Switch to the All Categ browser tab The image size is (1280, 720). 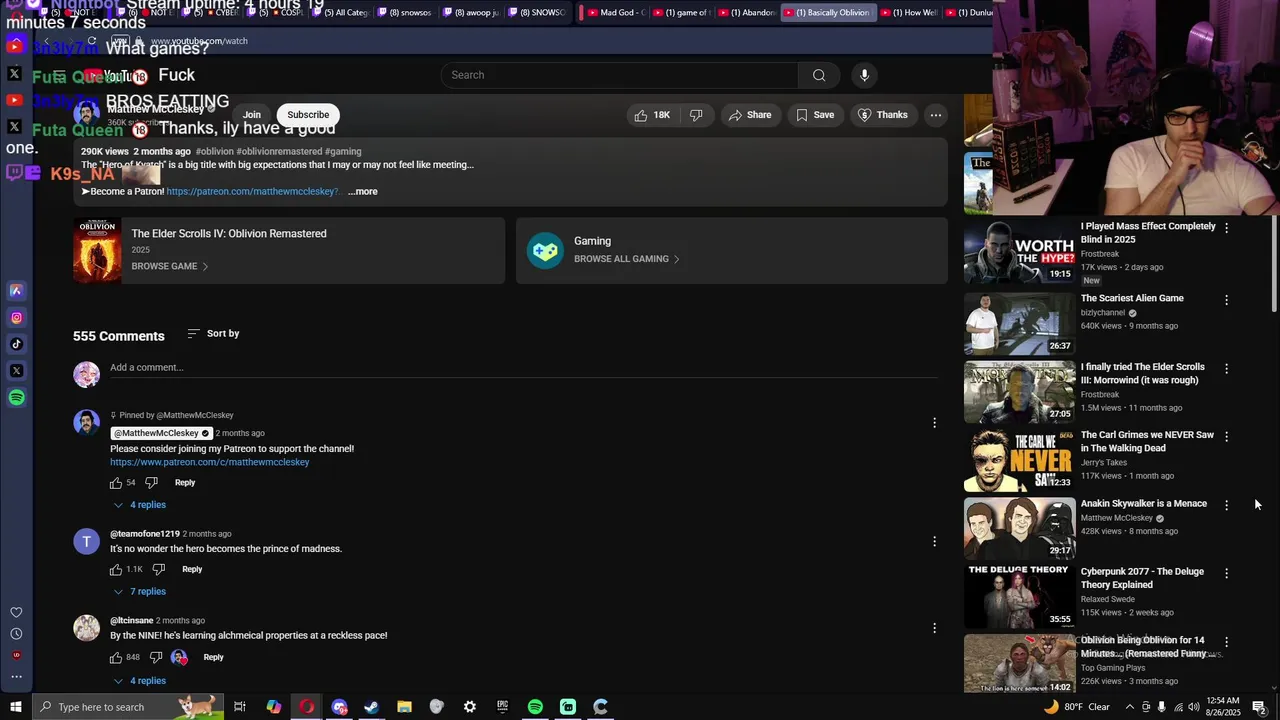tap(340, 13)
